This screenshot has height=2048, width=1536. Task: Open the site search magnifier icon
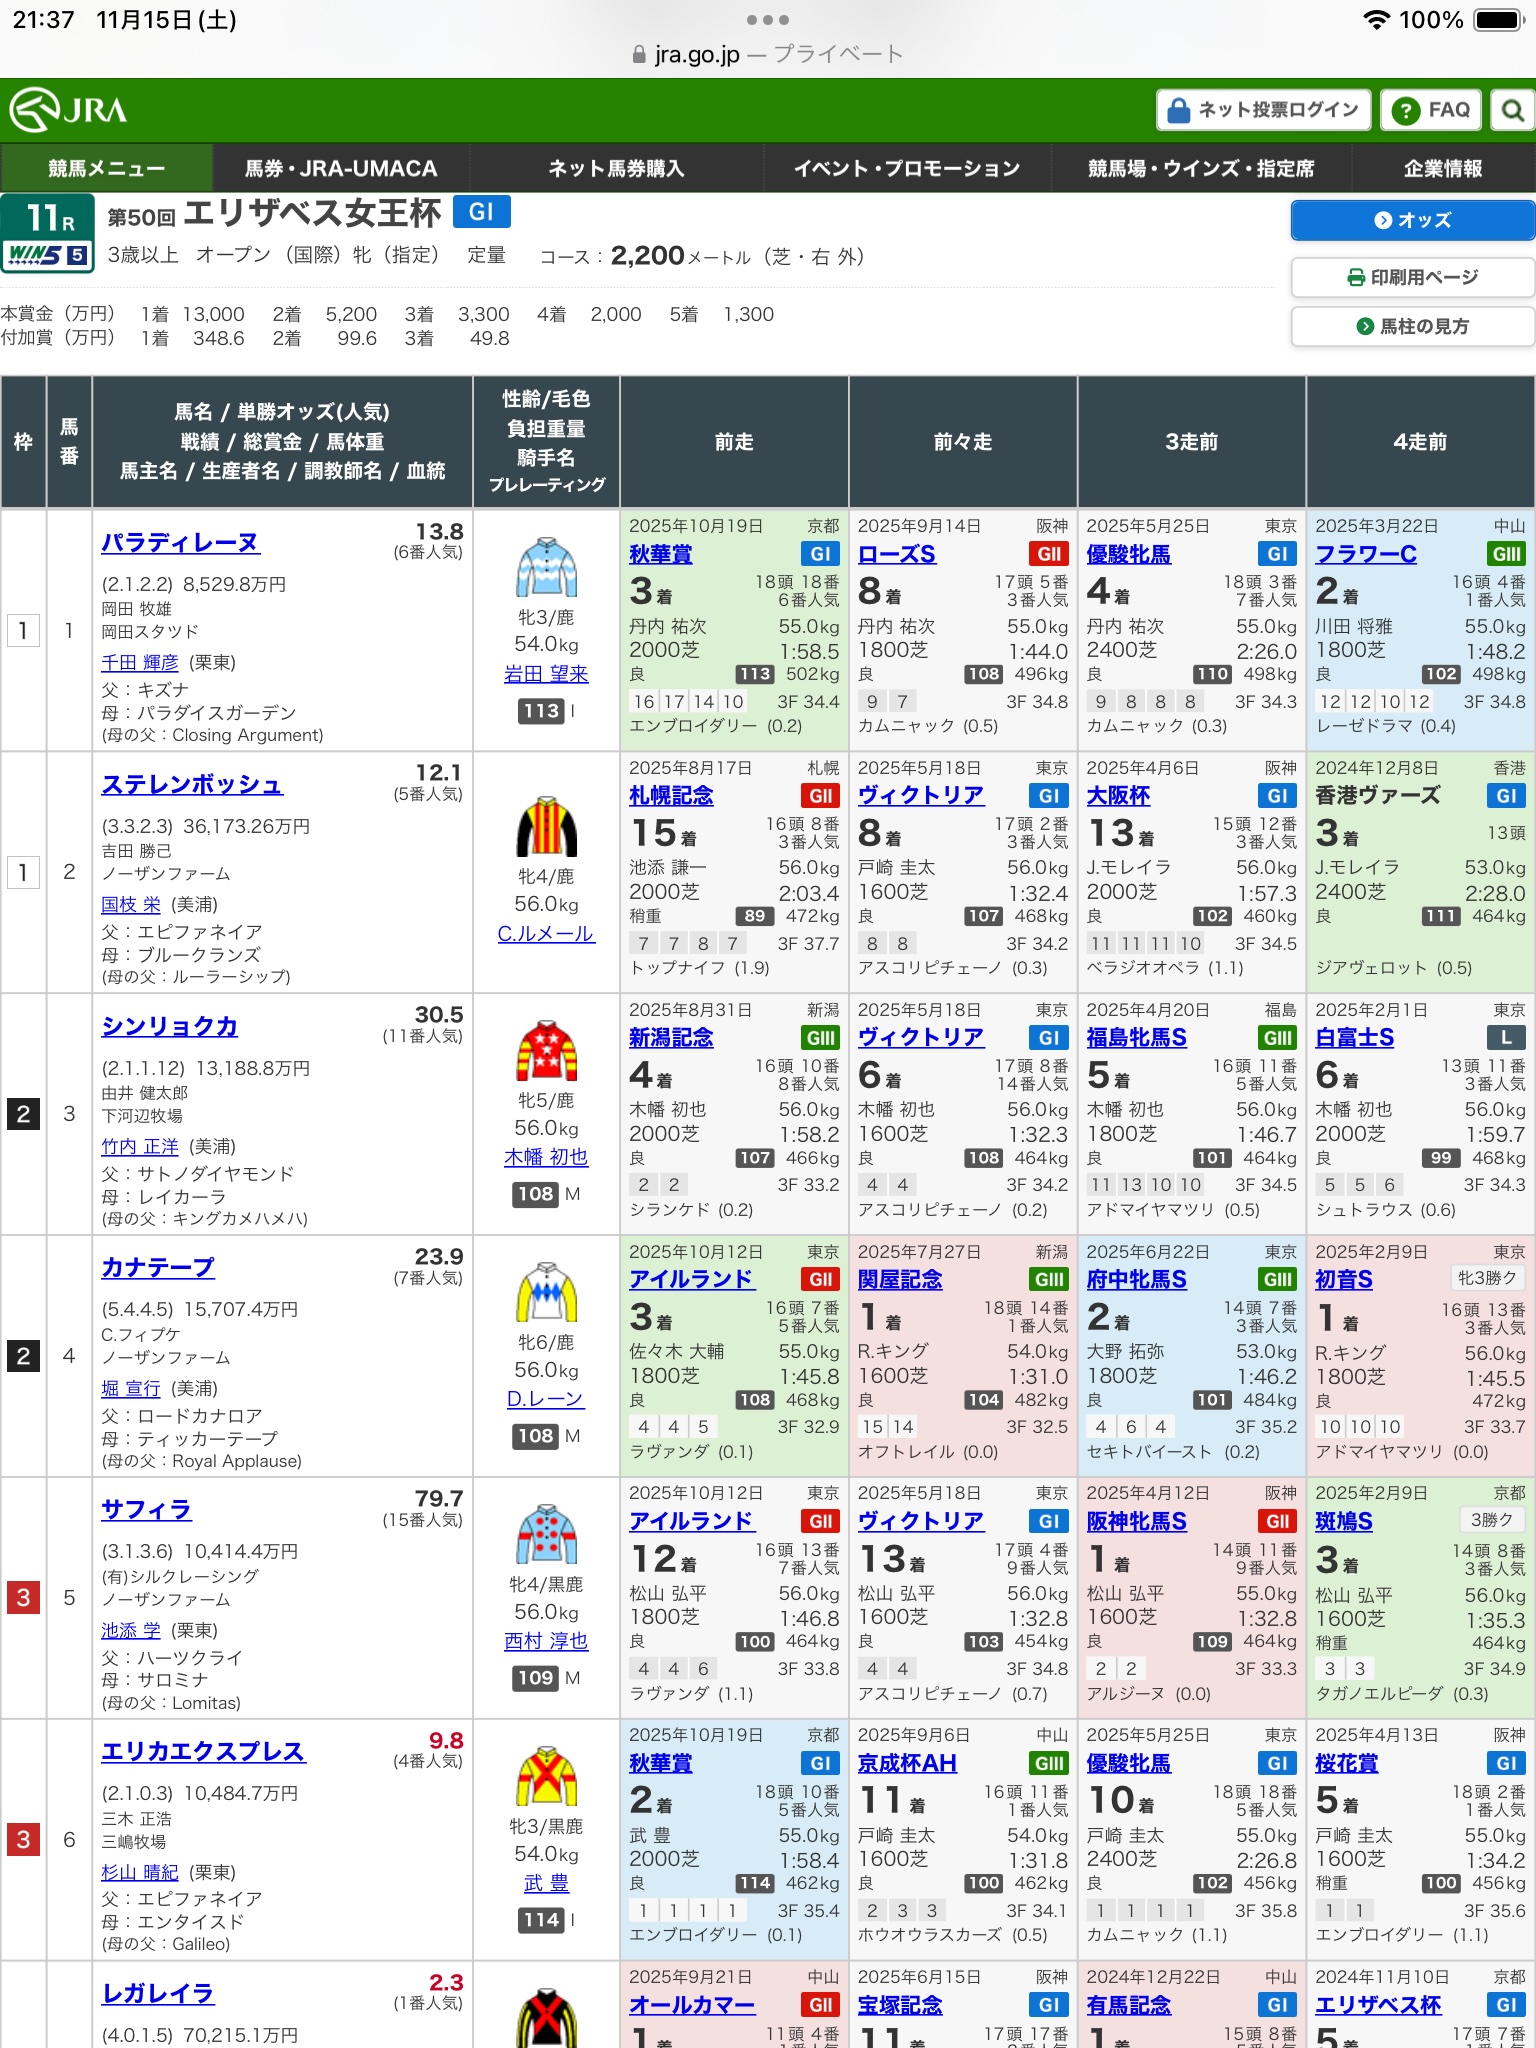pos(1512,110)
